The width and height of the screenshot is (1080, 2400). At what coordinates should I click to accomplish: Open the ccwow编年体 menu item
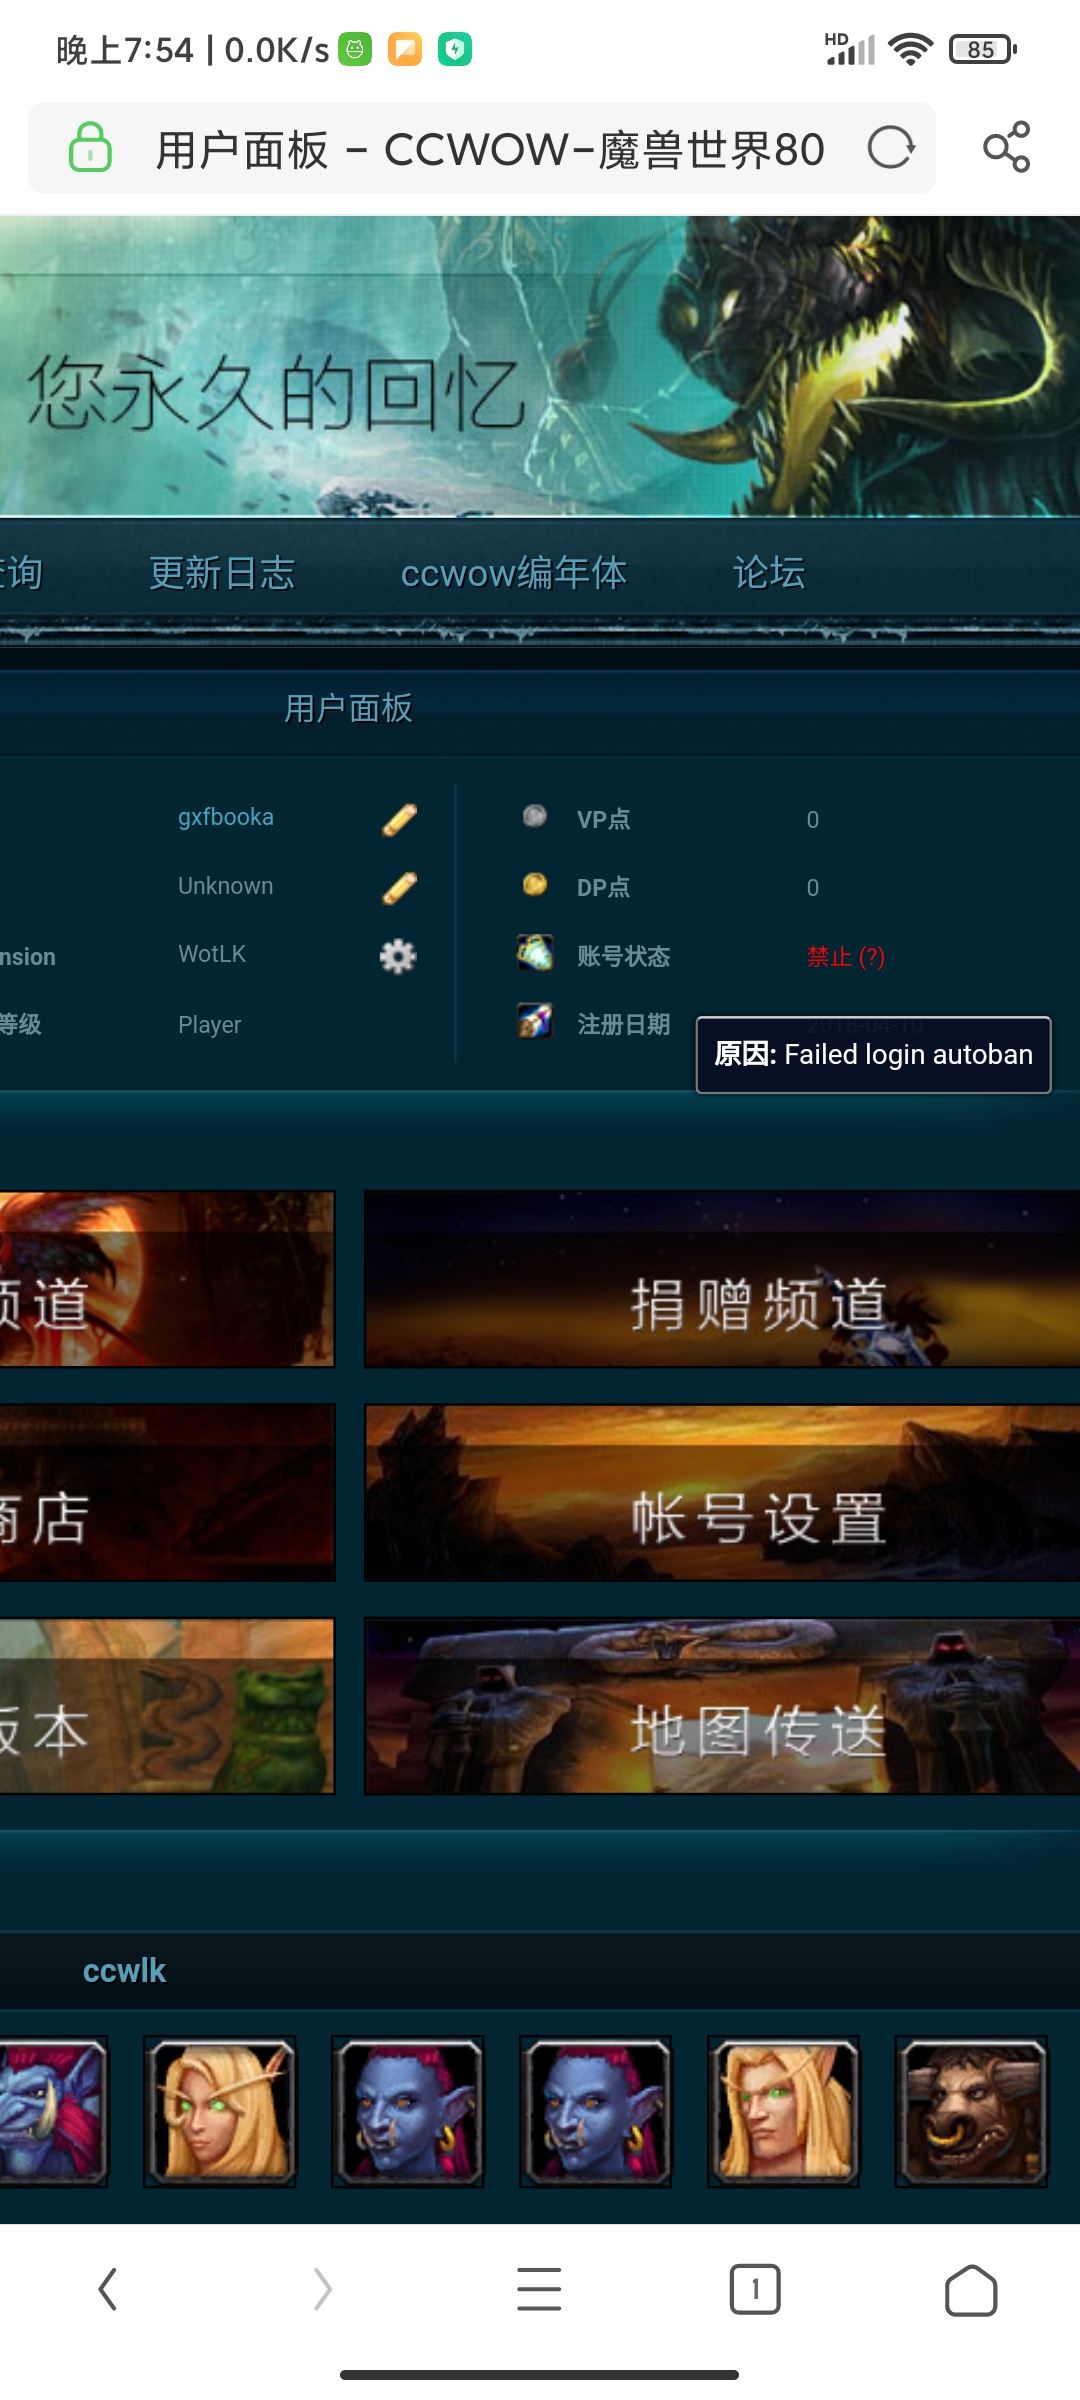[x=514, y=573]
